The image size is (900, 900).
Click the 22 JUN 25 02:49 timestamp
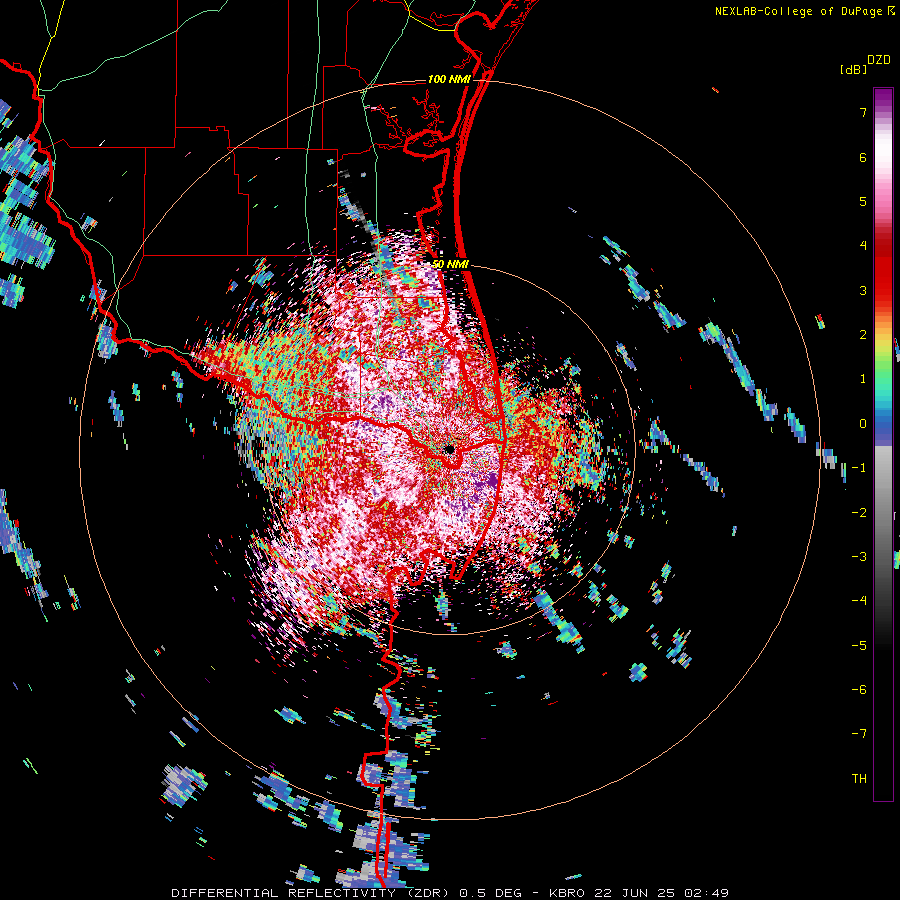664,893
